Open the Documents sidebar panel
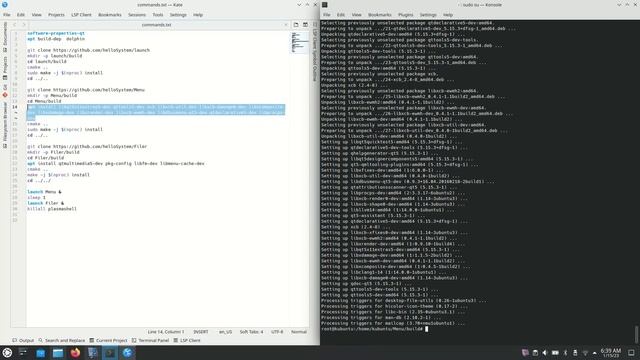Viewport: 640px width, 360px height. click(5, 37)
